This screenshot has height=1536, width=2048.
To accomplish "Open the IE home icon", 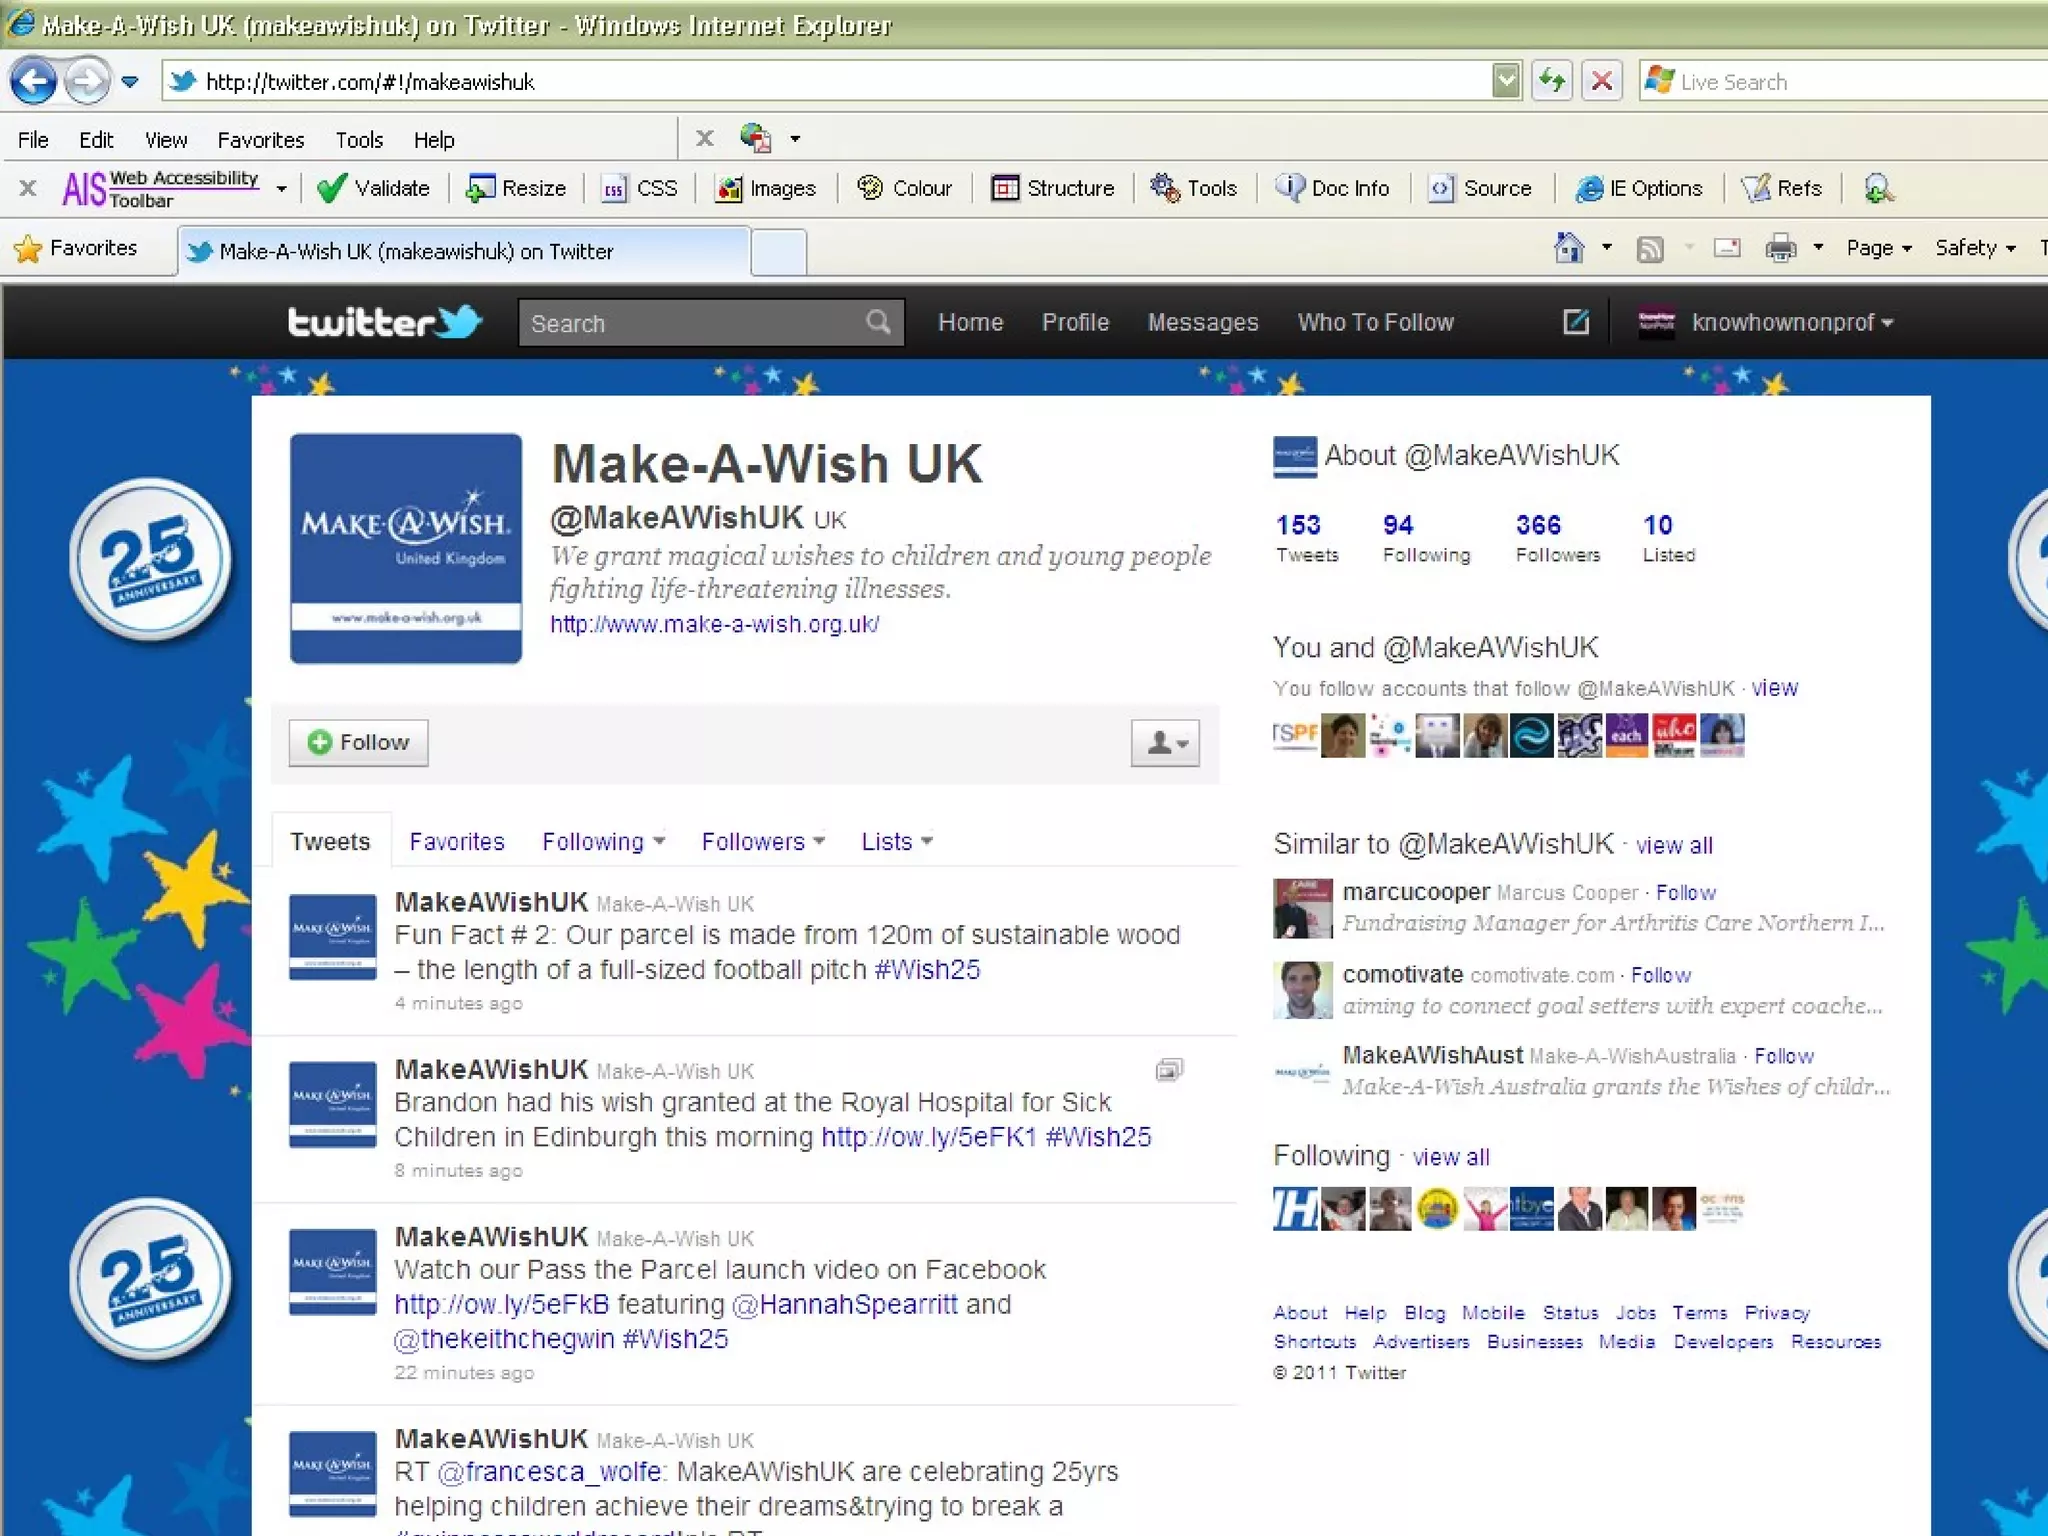I will tap(1568, 248).
